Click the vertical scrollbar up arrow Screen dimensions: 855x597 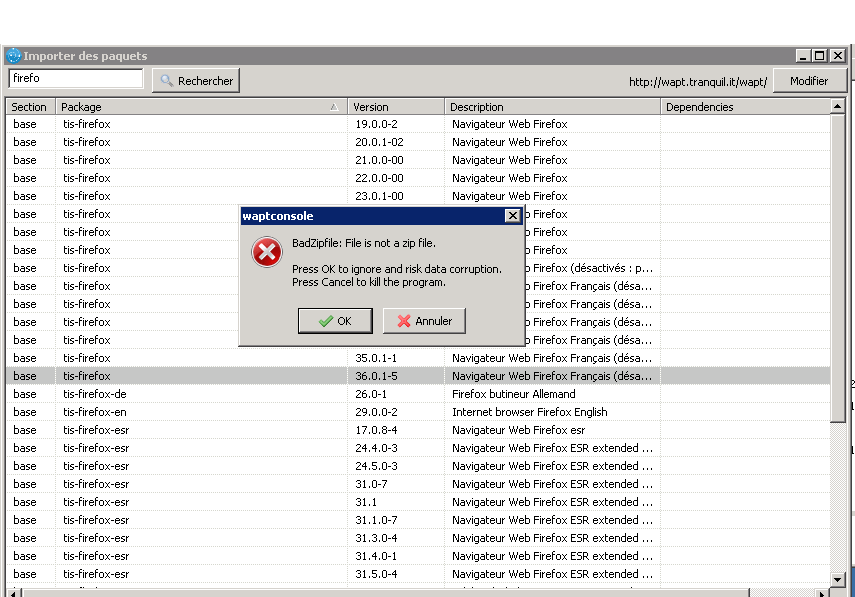[x=838, y=106]
